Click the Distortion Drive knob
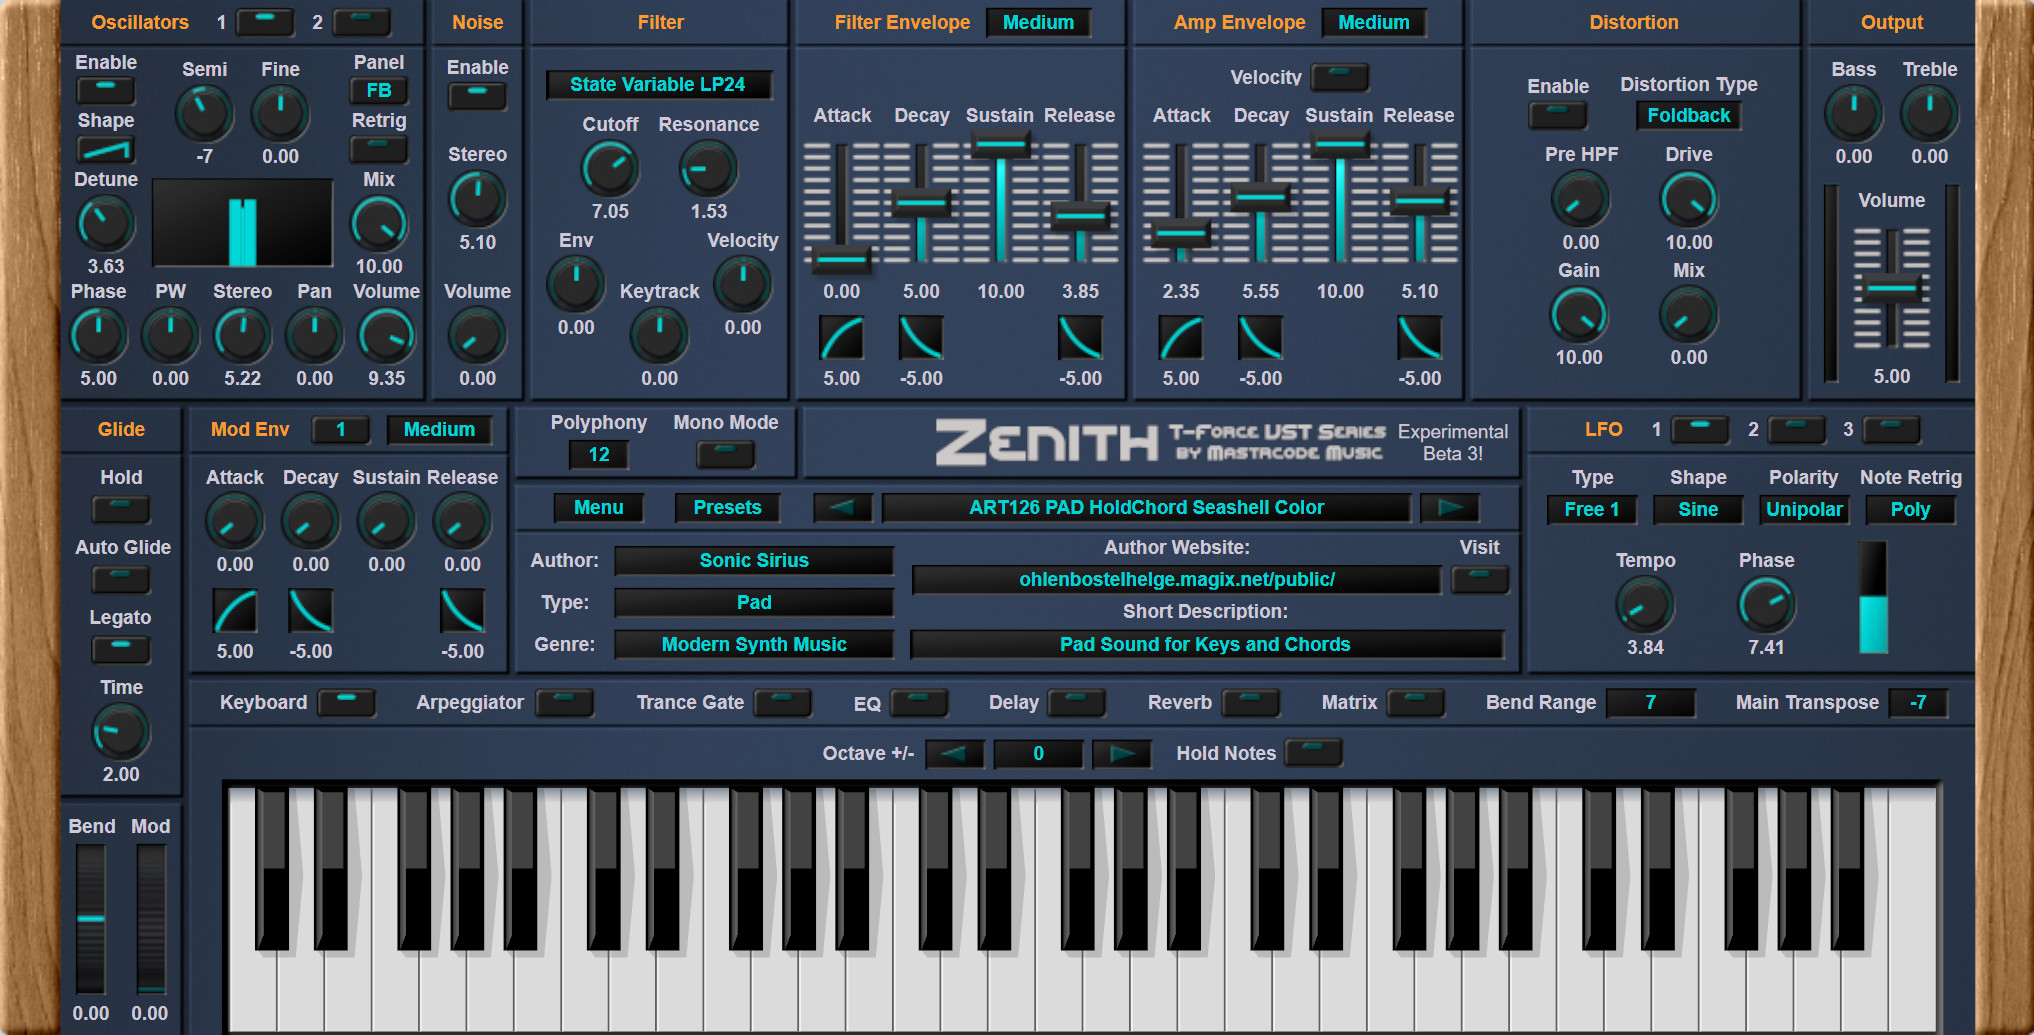2034x1035 pixels. click(1689, 199)
